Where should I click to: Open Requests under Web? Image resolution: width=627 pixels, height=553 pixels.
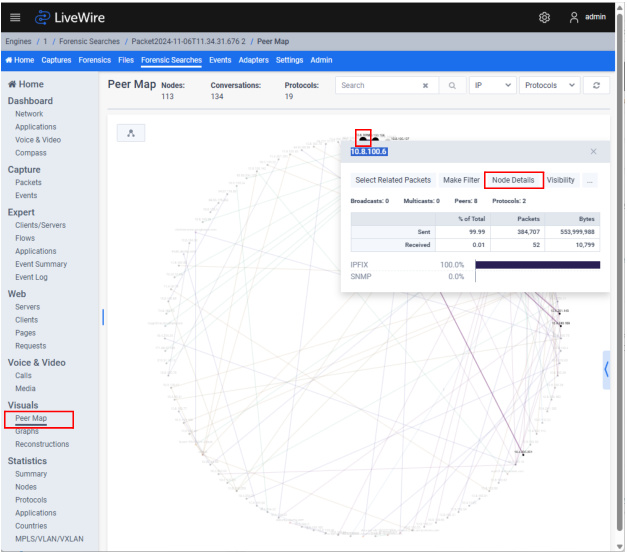tap(30, 346)
